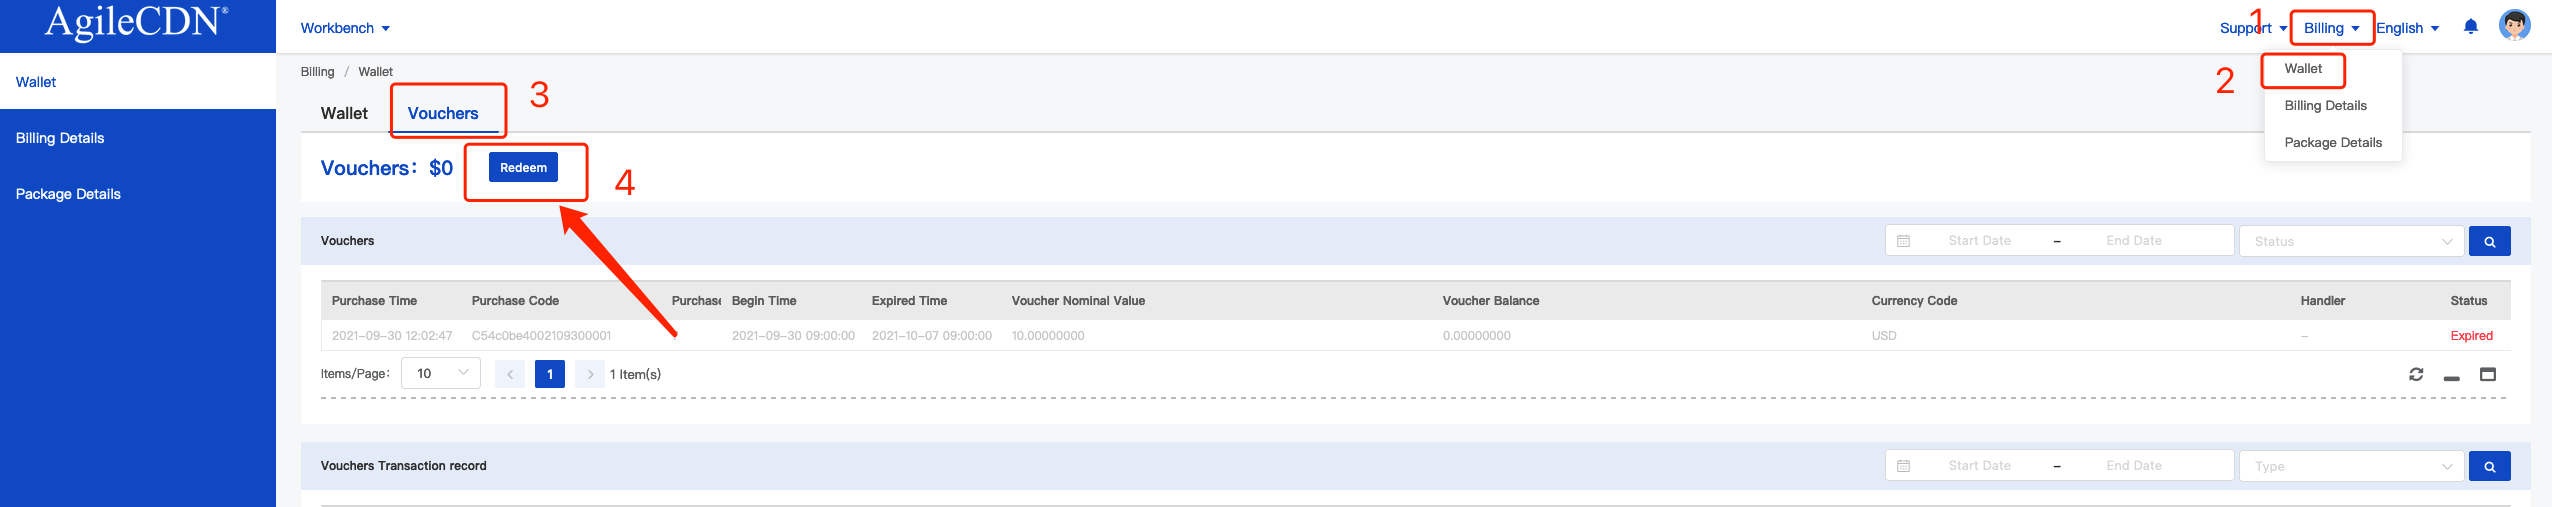Click the Start Date field in Vouchers filter
The width and height of the screenshot is (2552, 507).
click(x=1979, y=241)
